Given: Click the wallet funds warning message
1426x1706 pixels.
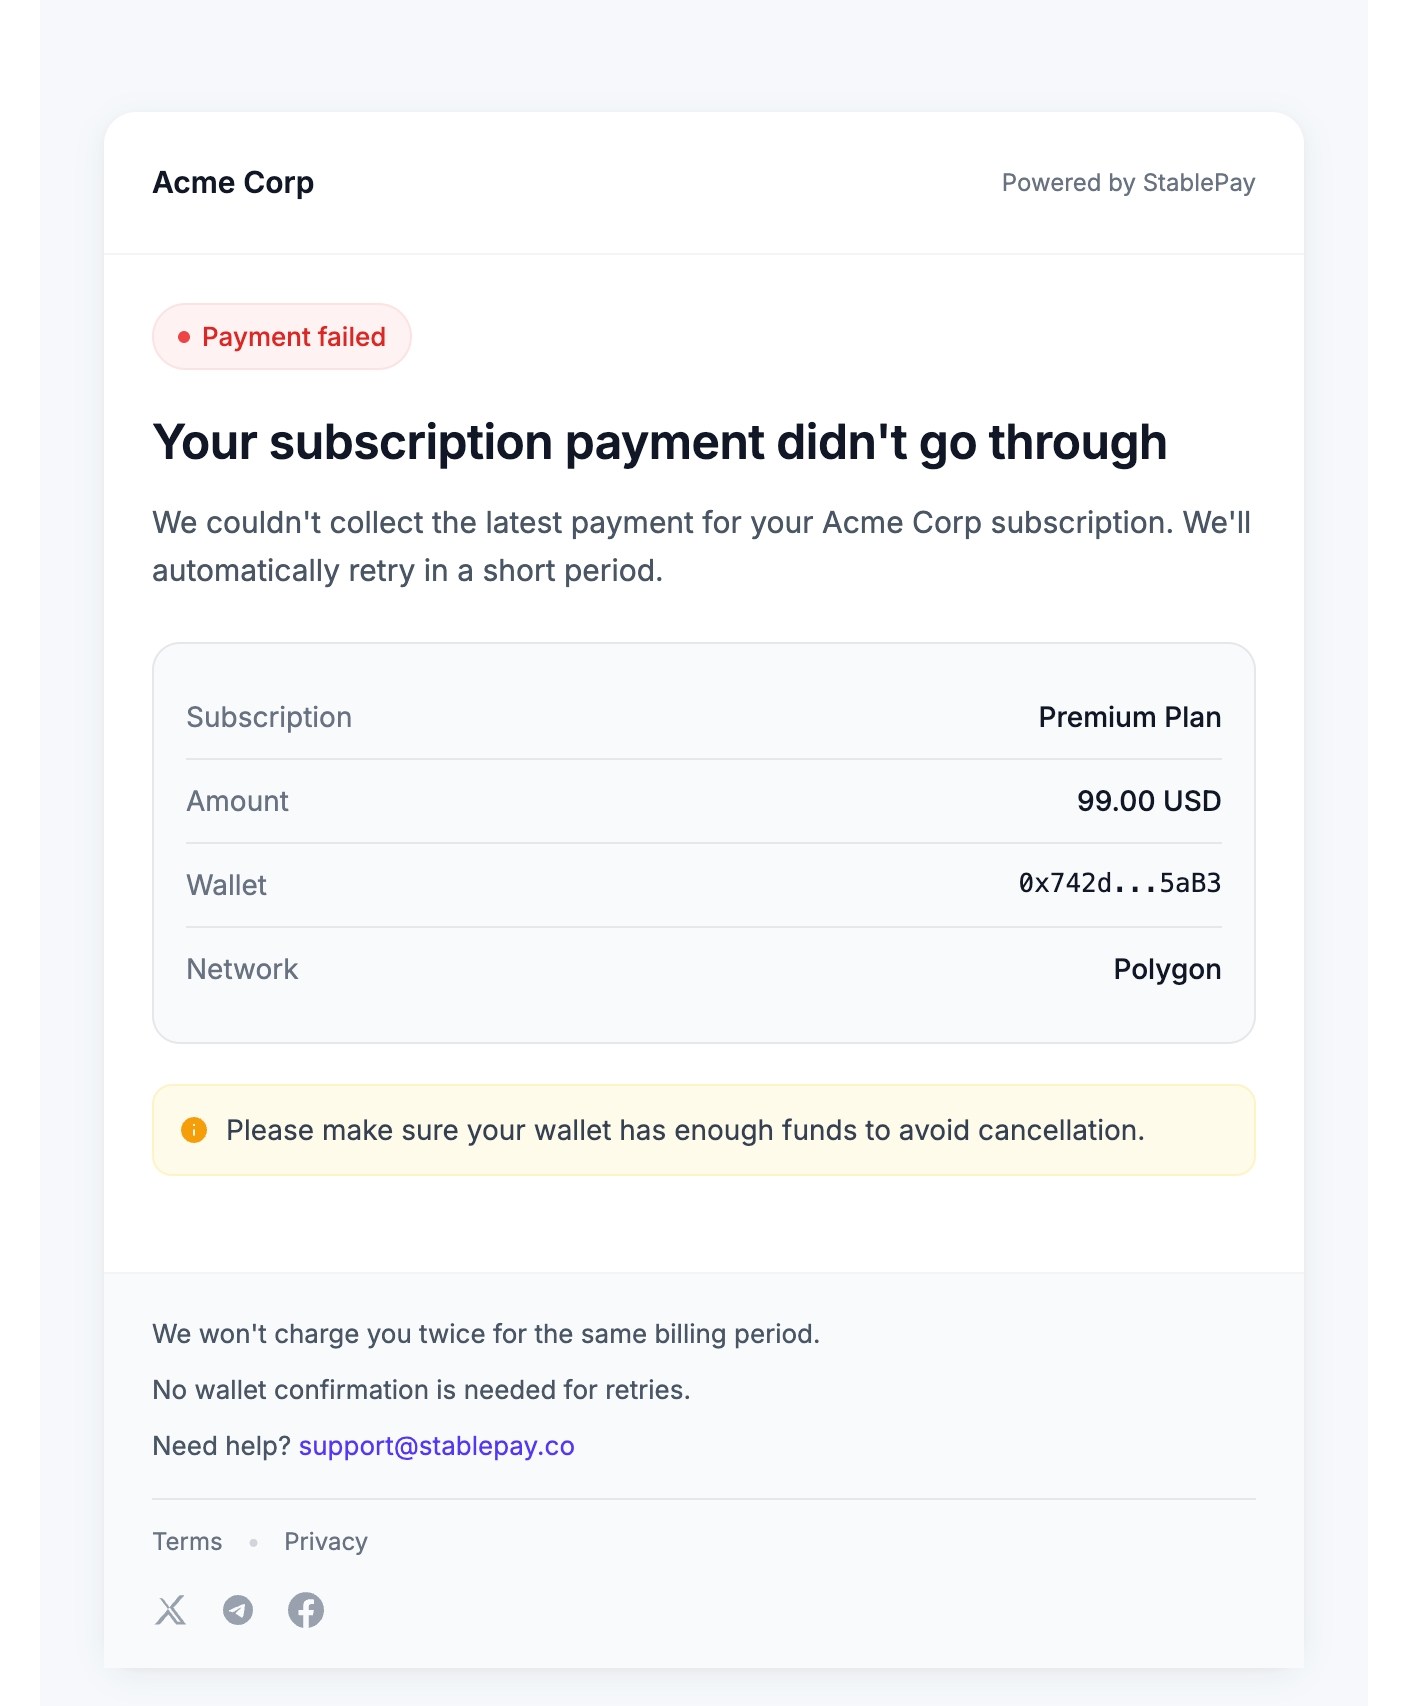Looking at the screenshot, I should point(685,1130).
